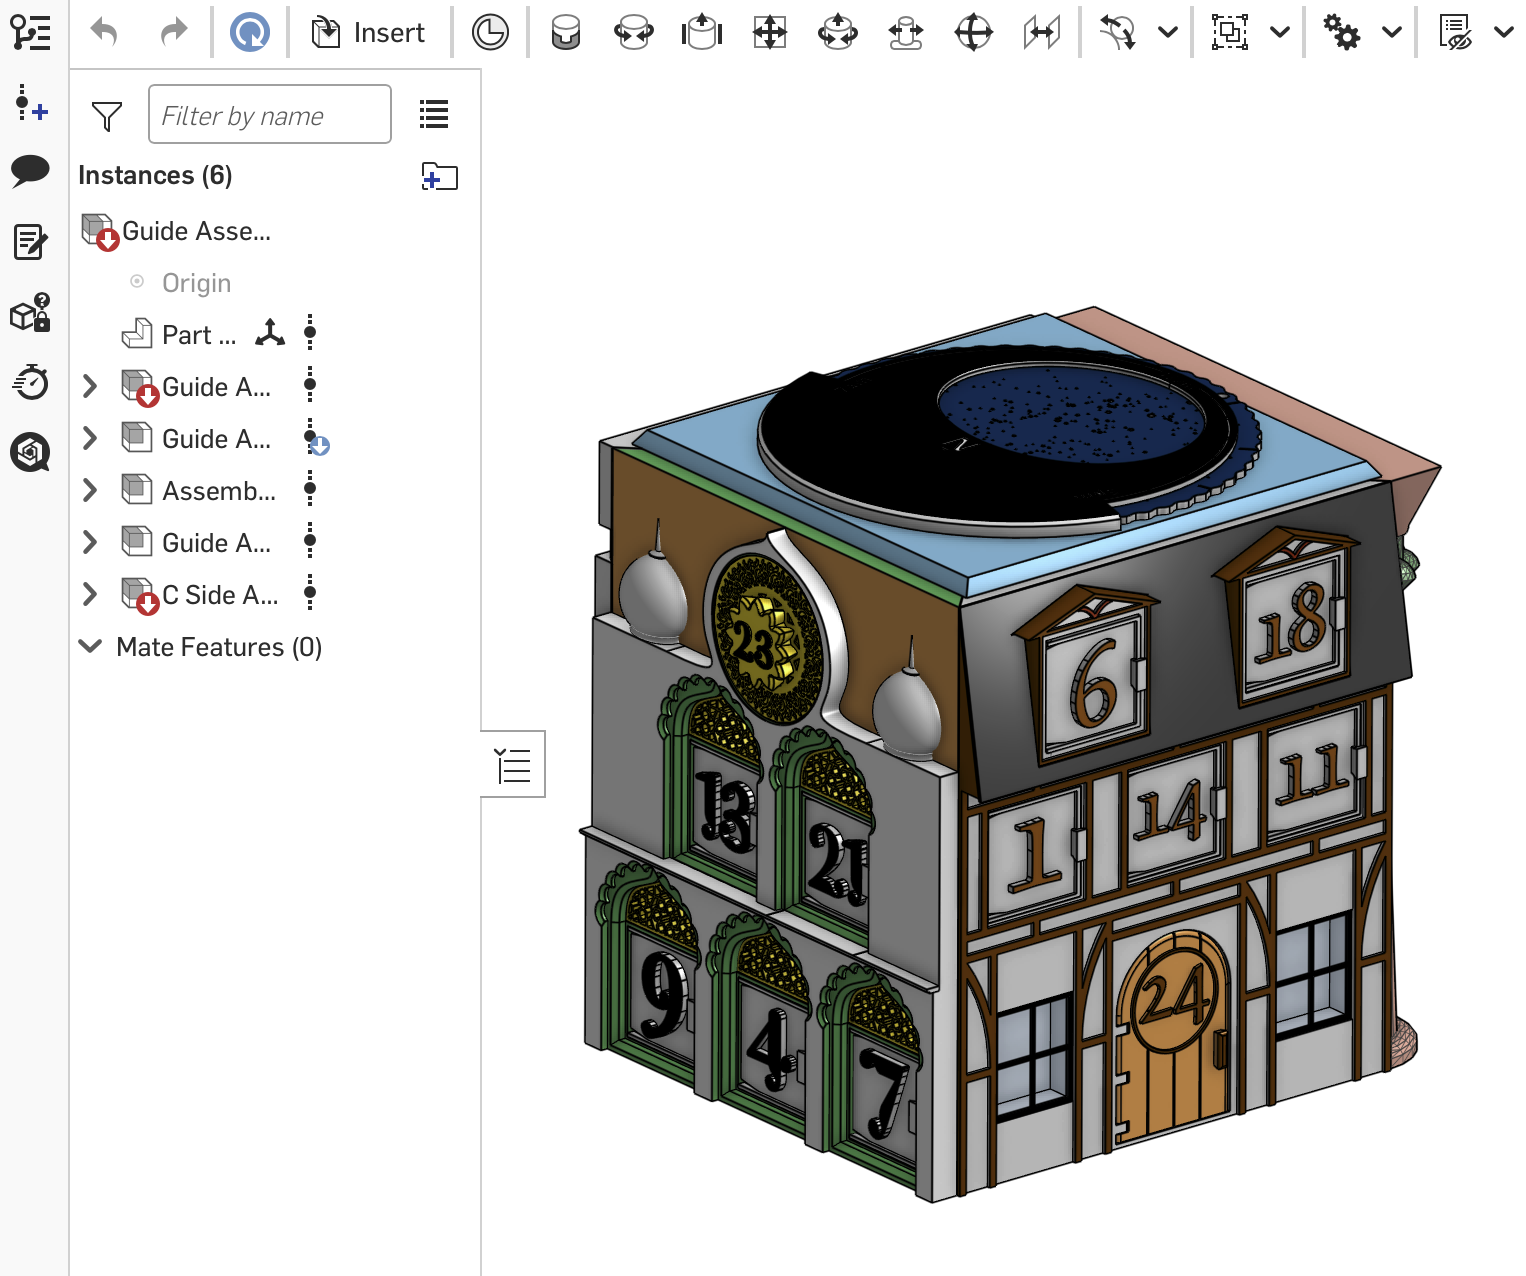
Task: Select the Part ... instance in the list
Action: (198, 335)
